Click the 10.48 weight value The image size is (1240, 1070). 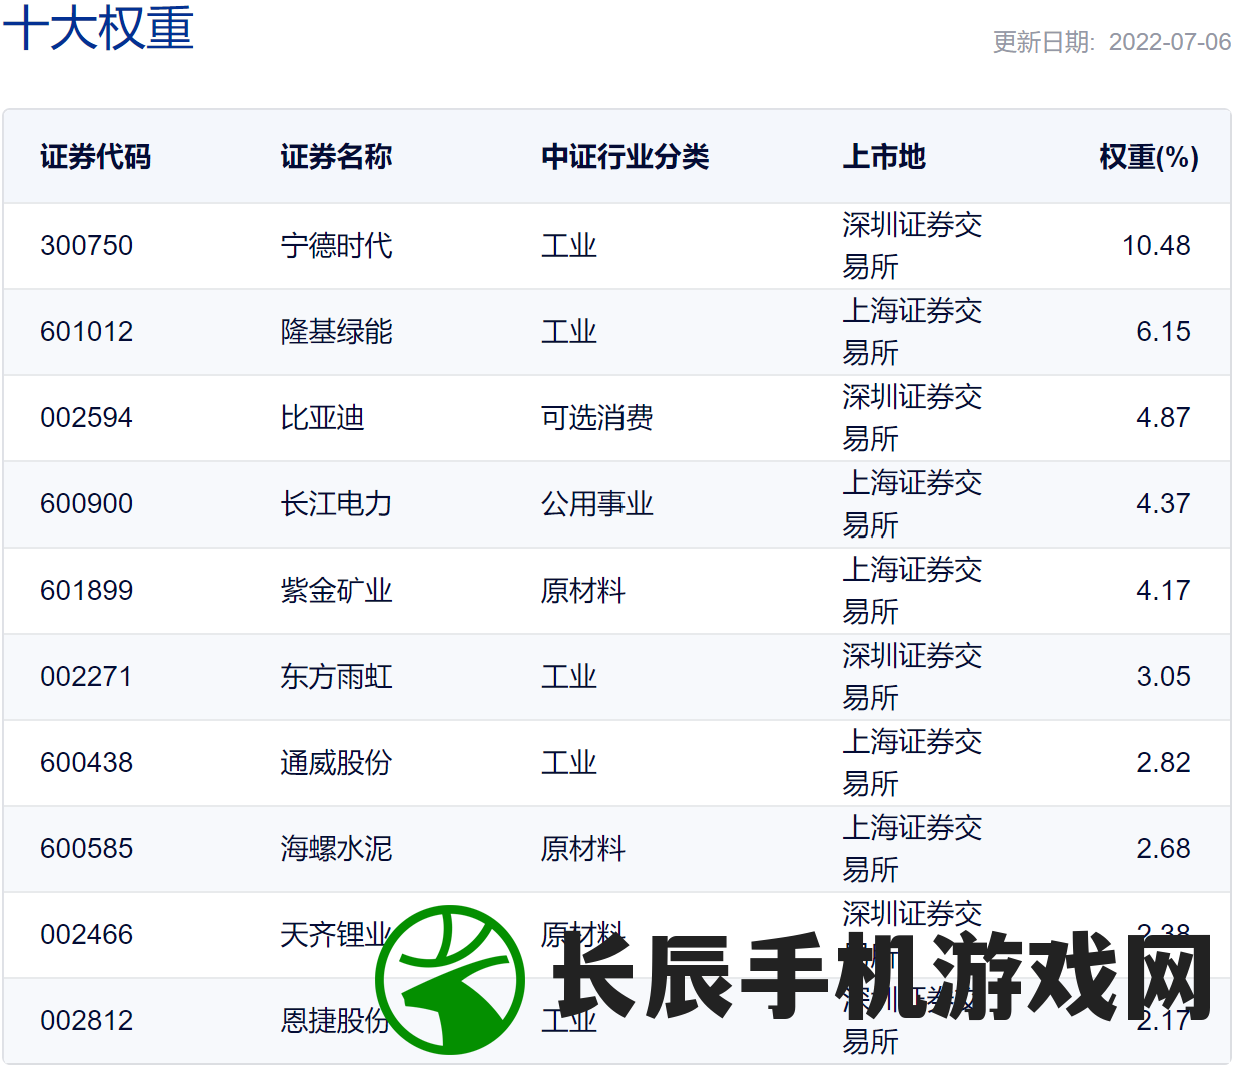[x=1155, y=246]
